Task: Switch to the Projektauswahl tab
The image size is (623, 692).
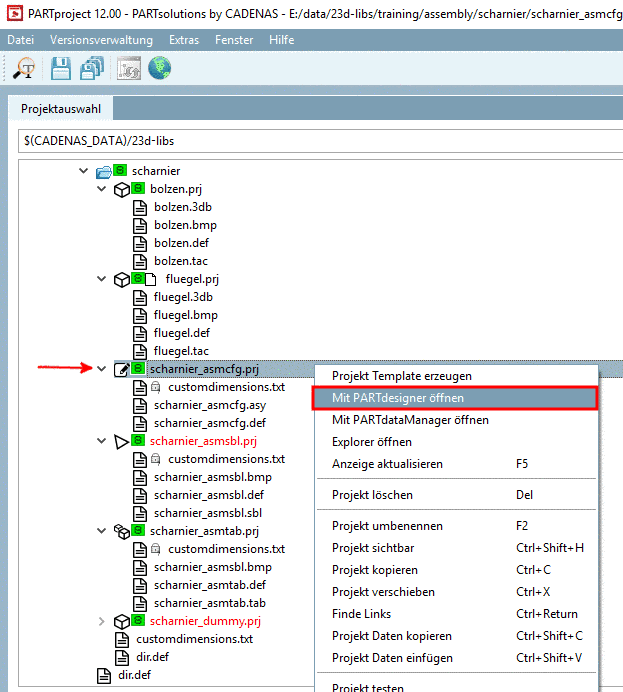Action: 61,109
